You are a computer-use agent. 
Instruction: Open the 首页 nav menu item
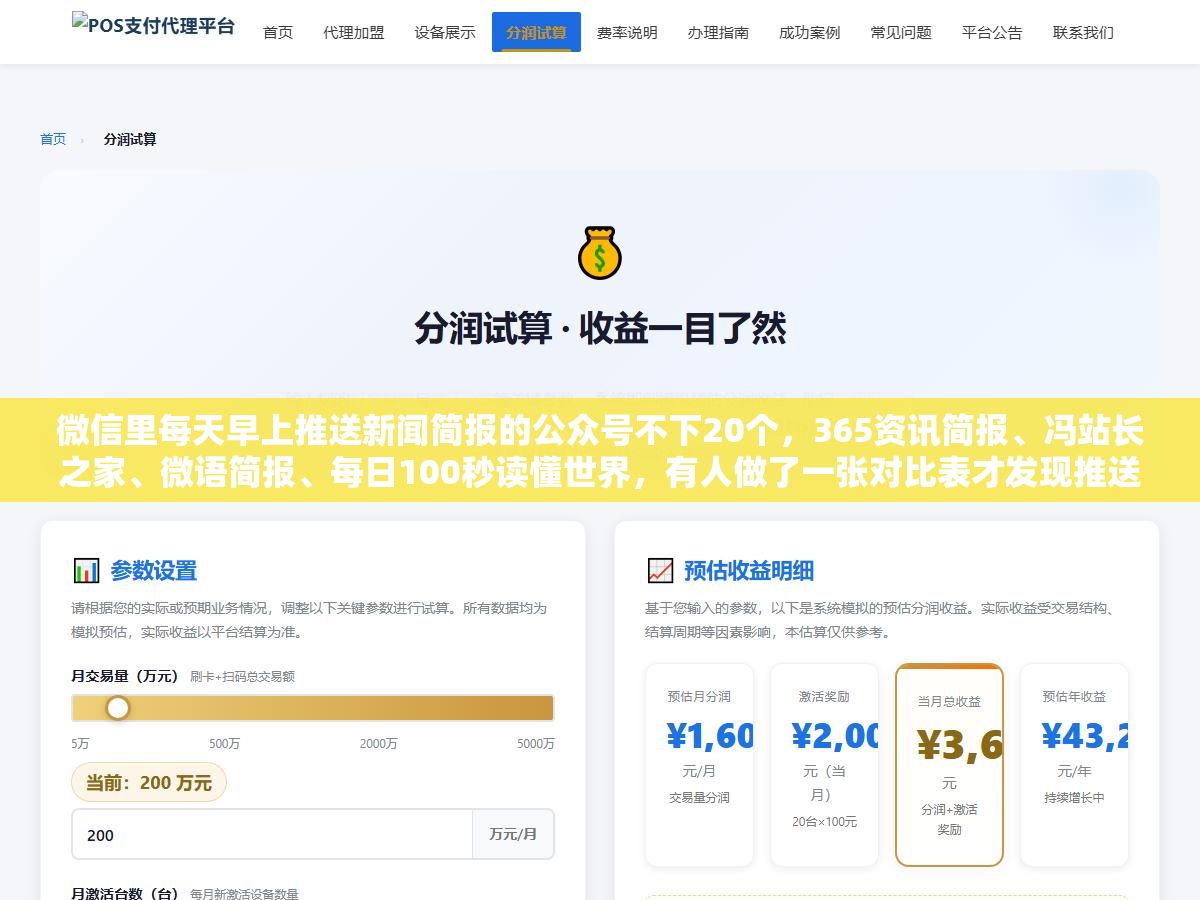(x=278, y=32)
